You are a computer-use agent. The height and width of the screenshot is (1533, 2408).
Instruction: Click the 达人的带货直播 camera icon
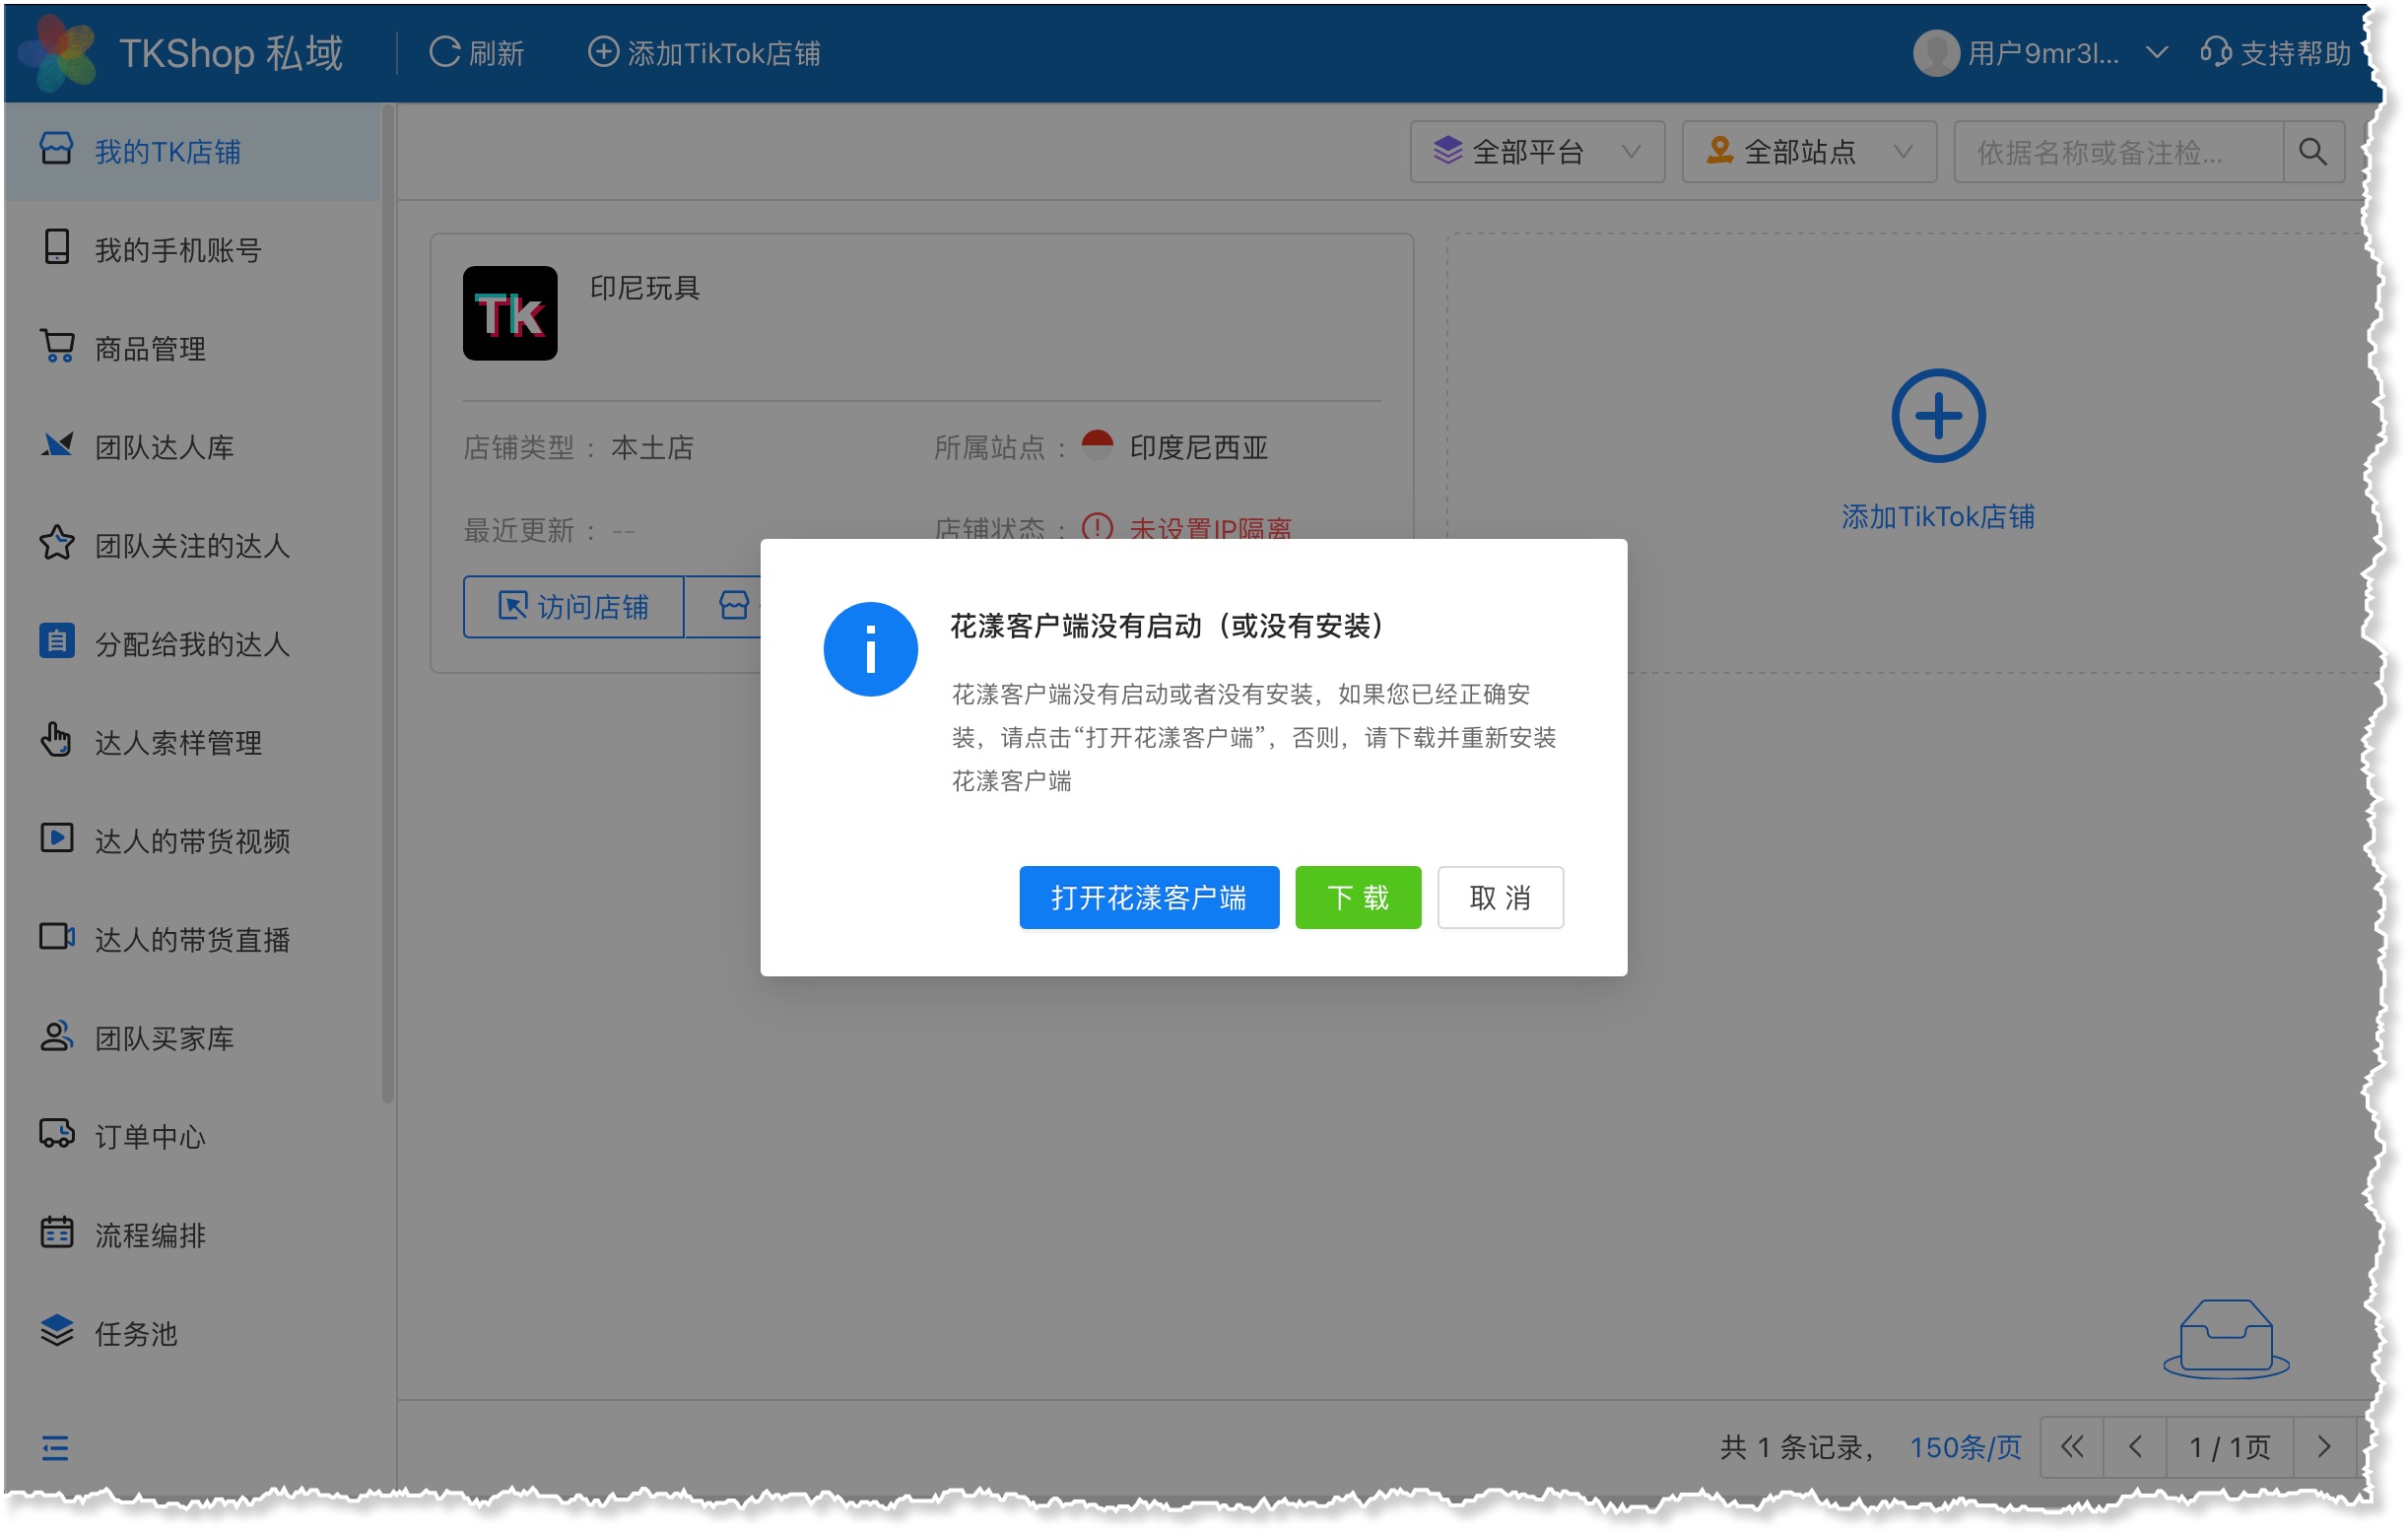pos(57,937)
